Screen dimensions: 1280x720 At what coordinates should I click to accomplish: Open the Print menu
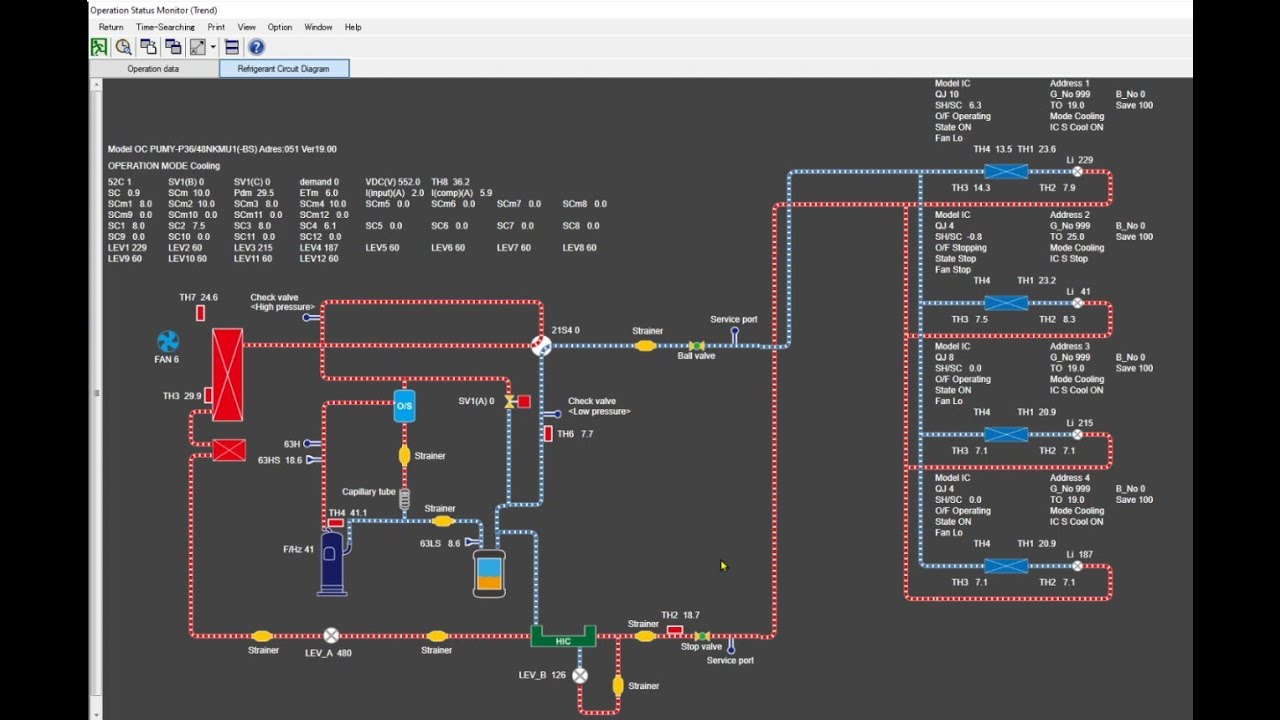[x=216, y=27]
